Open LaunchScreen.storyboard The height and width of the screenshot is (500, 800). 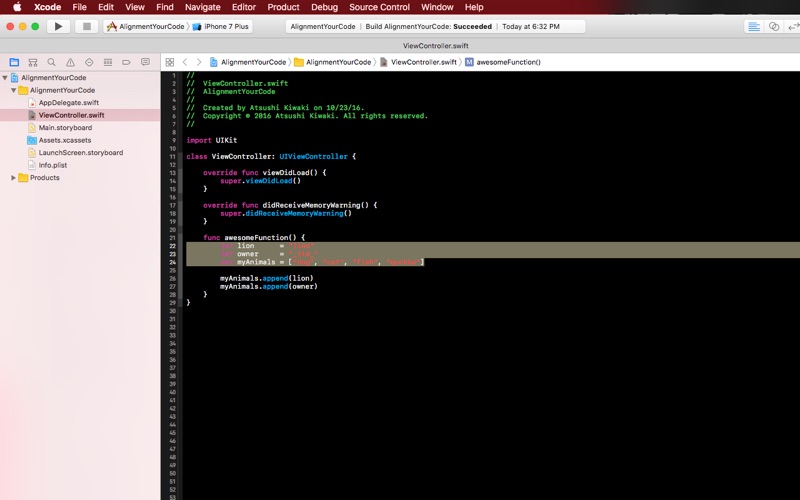(x=80, y=153)
